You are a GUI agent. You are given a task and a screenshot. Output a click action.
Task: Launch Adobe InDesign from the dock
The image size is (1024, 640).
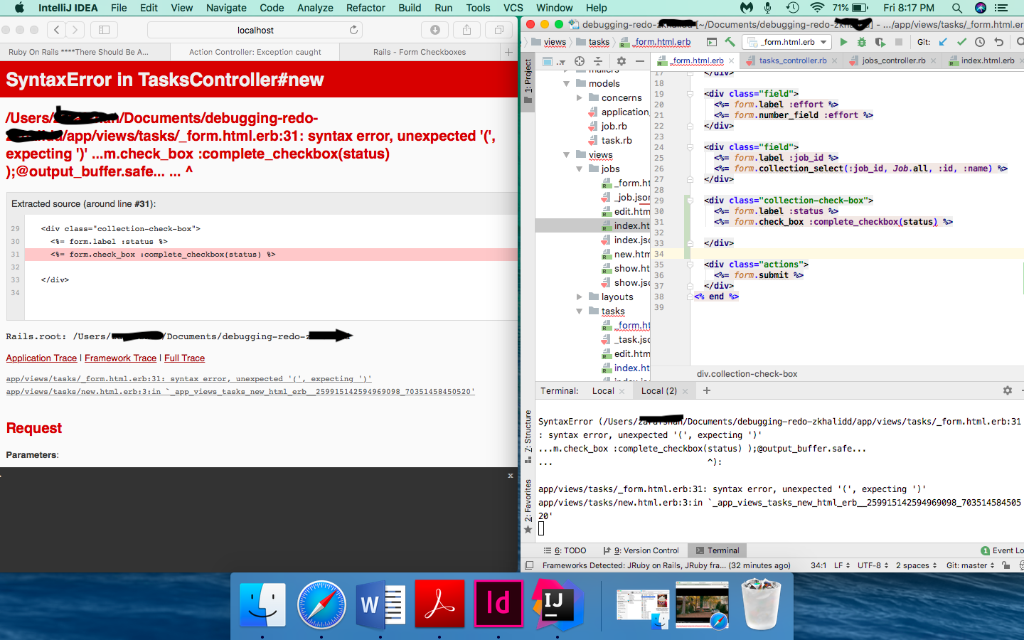point(498,604)
